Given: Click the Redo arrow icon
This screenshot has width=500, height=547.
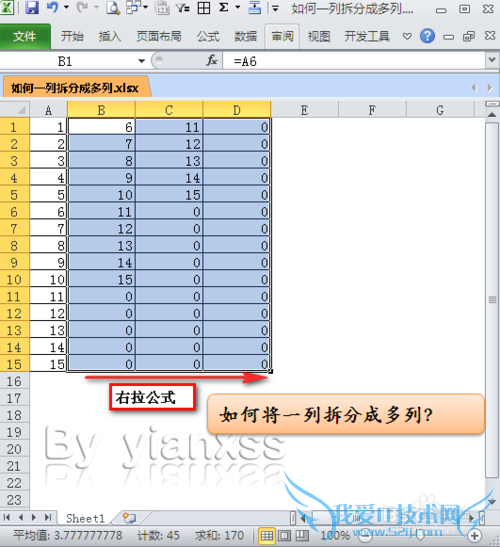Looking at the screenshot, I should [x=82, y=7].
